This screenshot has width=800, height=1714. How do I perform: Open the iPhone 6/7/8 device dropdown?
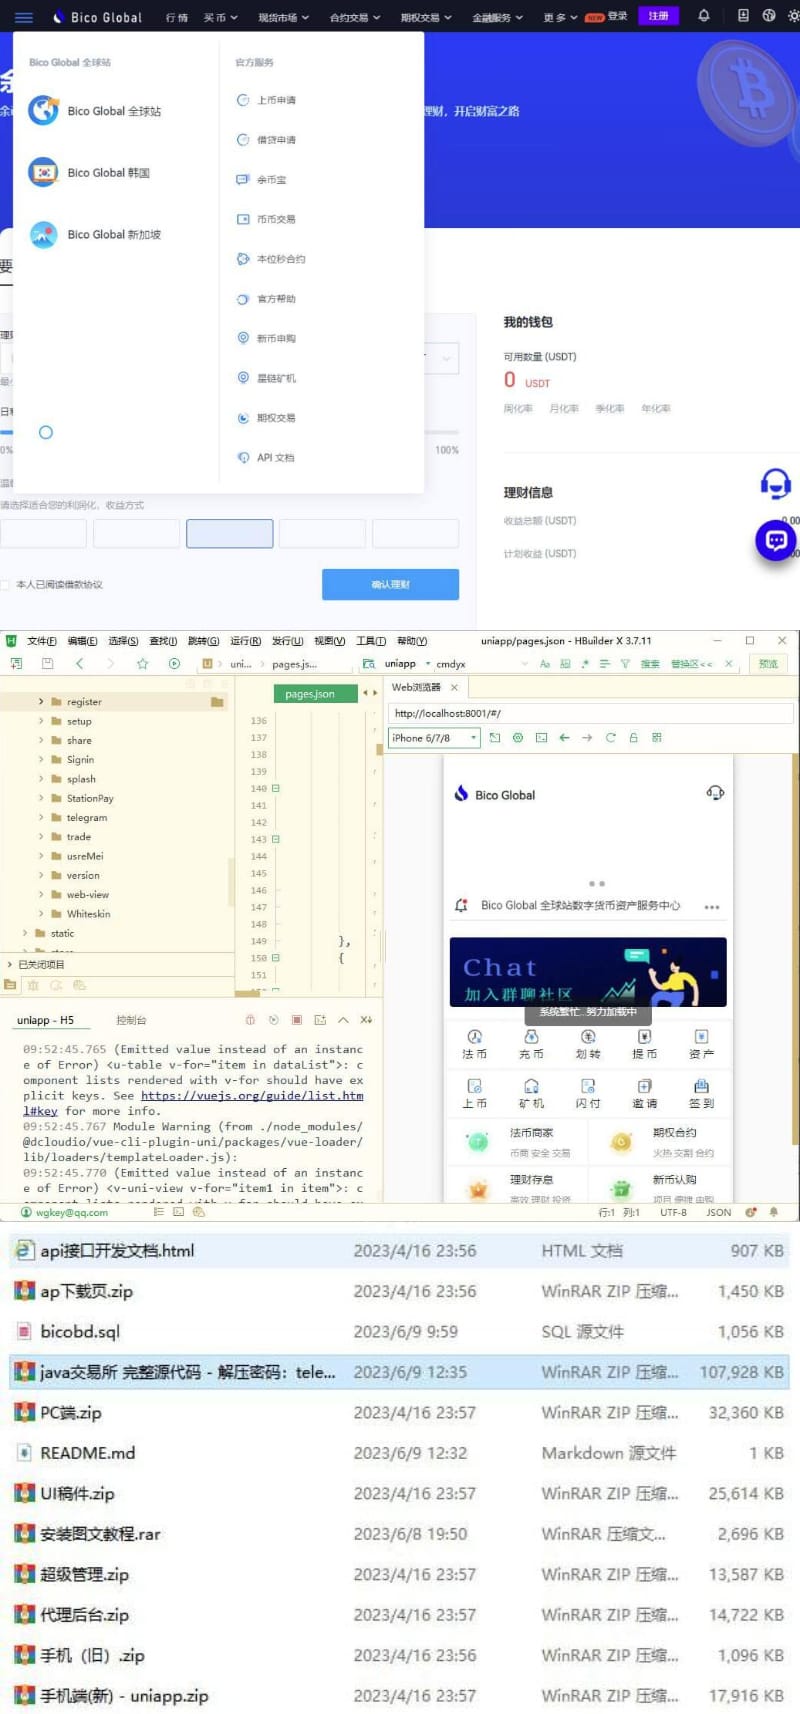point(434,738)
